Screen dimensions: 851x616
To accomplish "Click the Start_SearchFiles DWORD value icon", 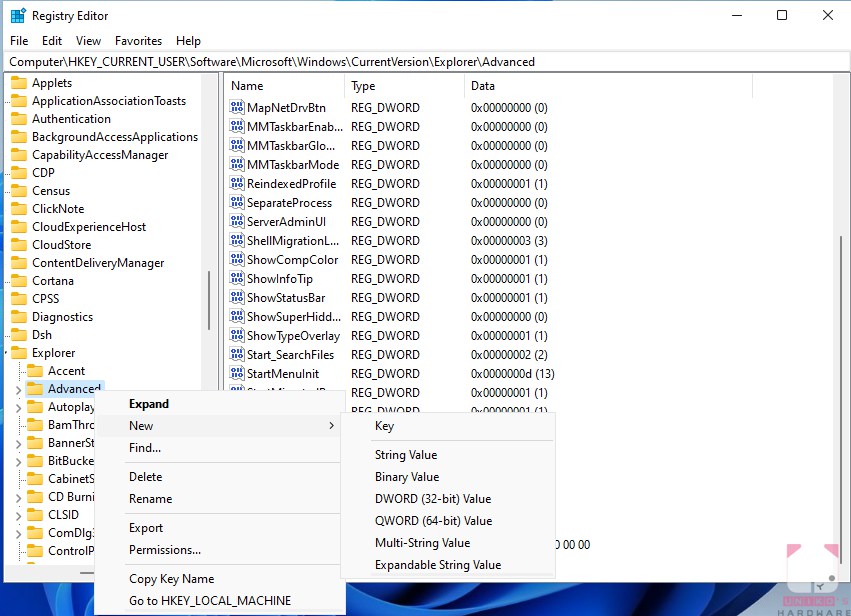I will point(237,354).
